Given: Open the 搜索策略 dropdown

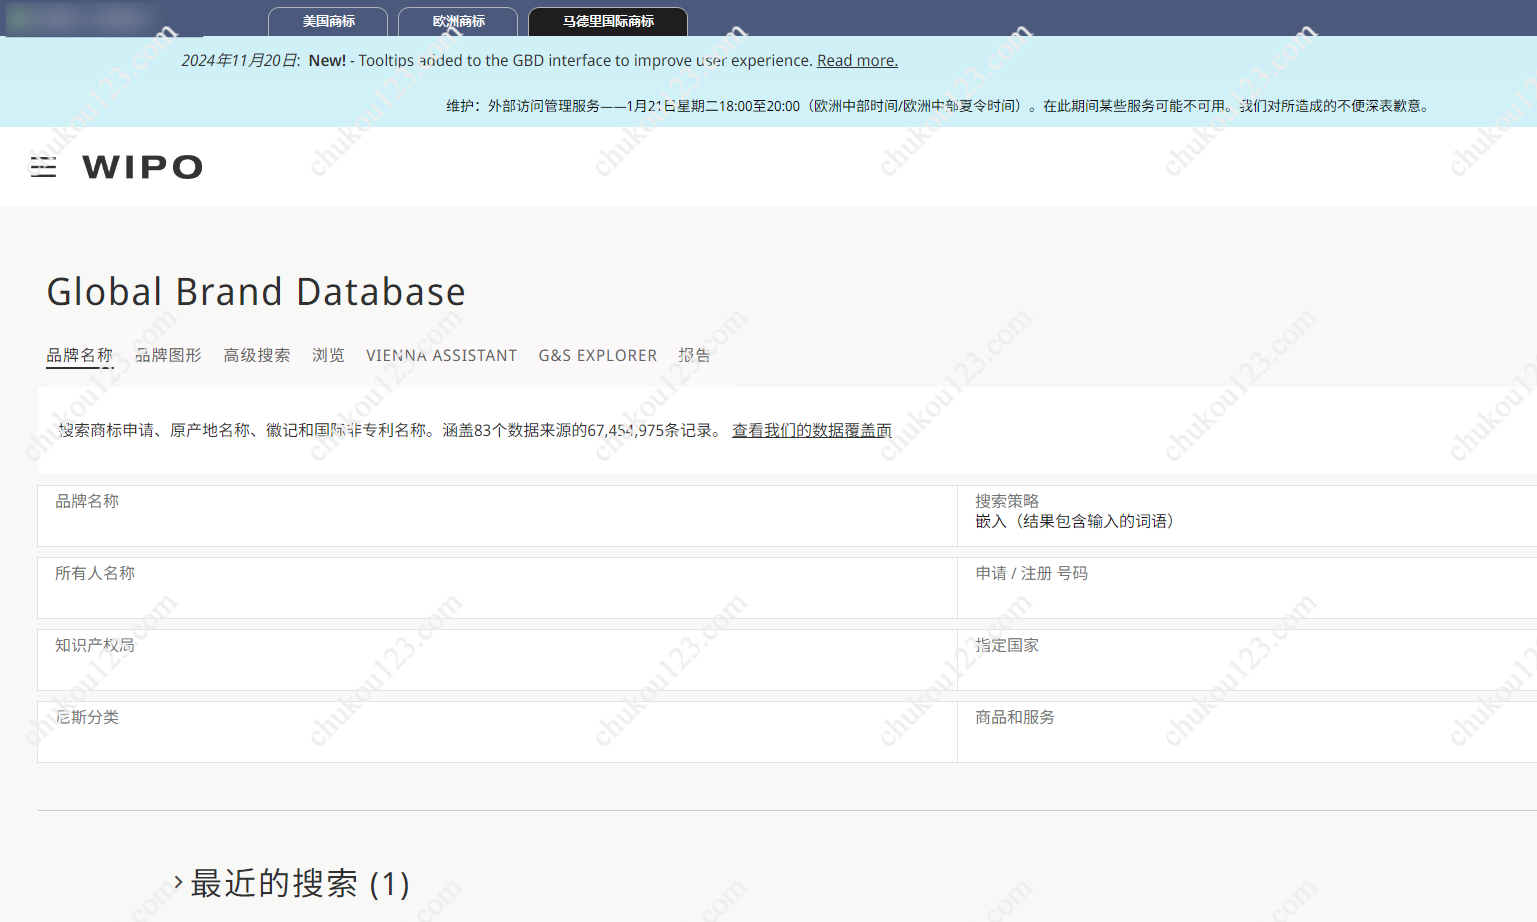Looking at the screenshot, I should click(1247, 516).
